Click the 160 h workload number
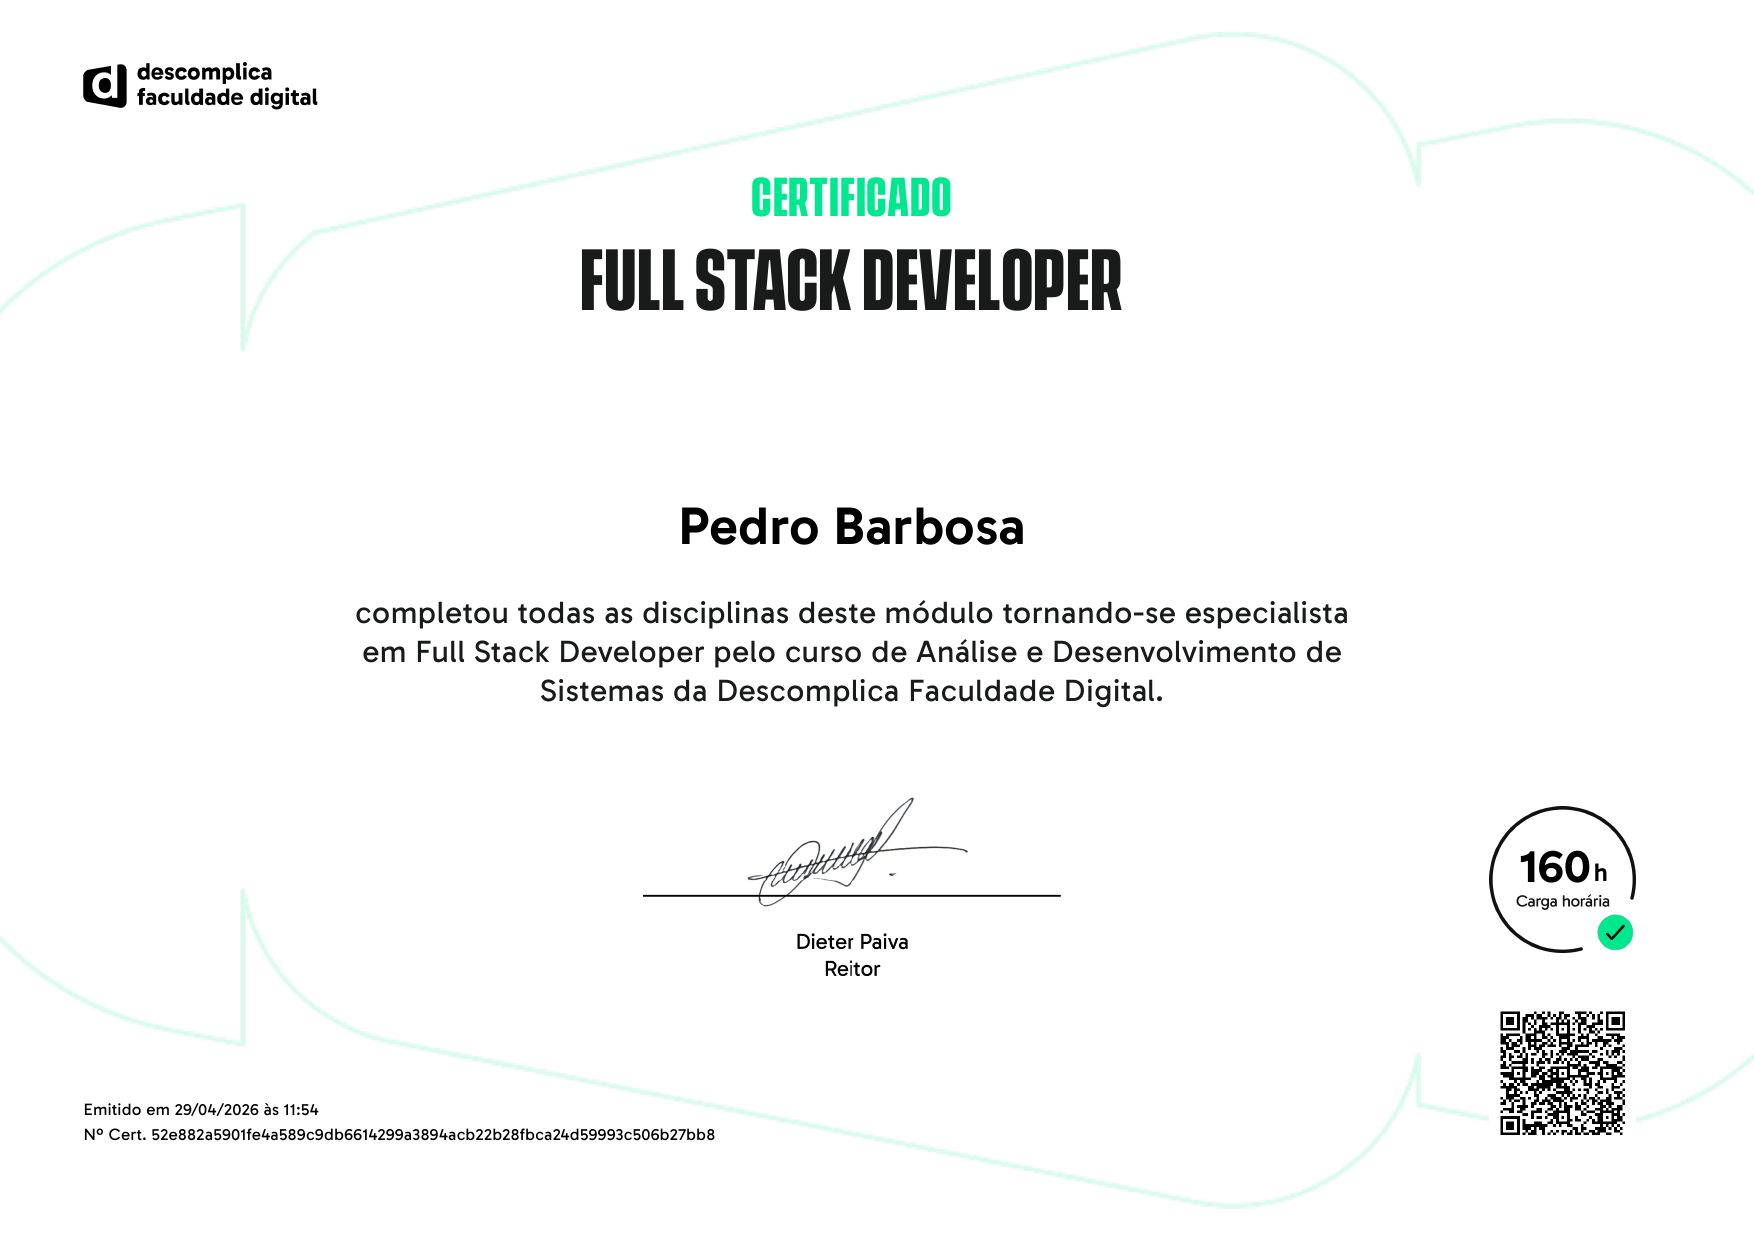Viewport: 1754px width, 1241px height. pos(1563,867)
